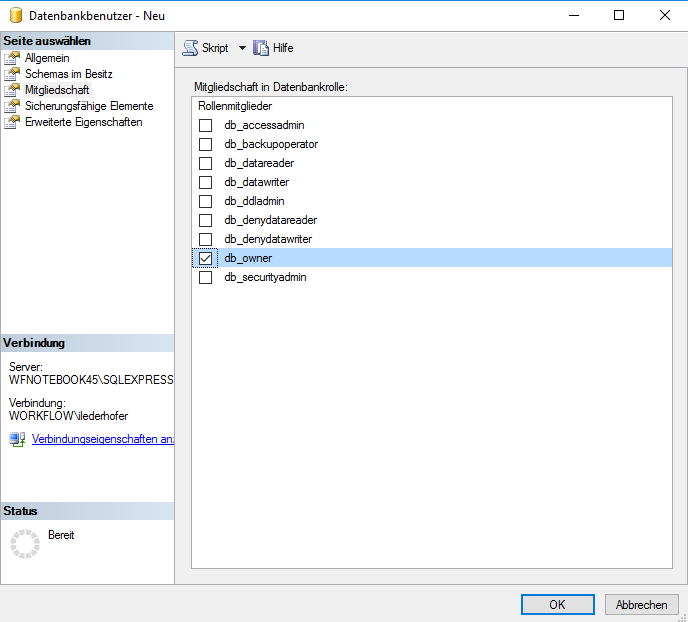Screen dimensions: 688x622
Task: Select the Erweiterte Eigenschaften page icon
Action: tap(12, 122)
